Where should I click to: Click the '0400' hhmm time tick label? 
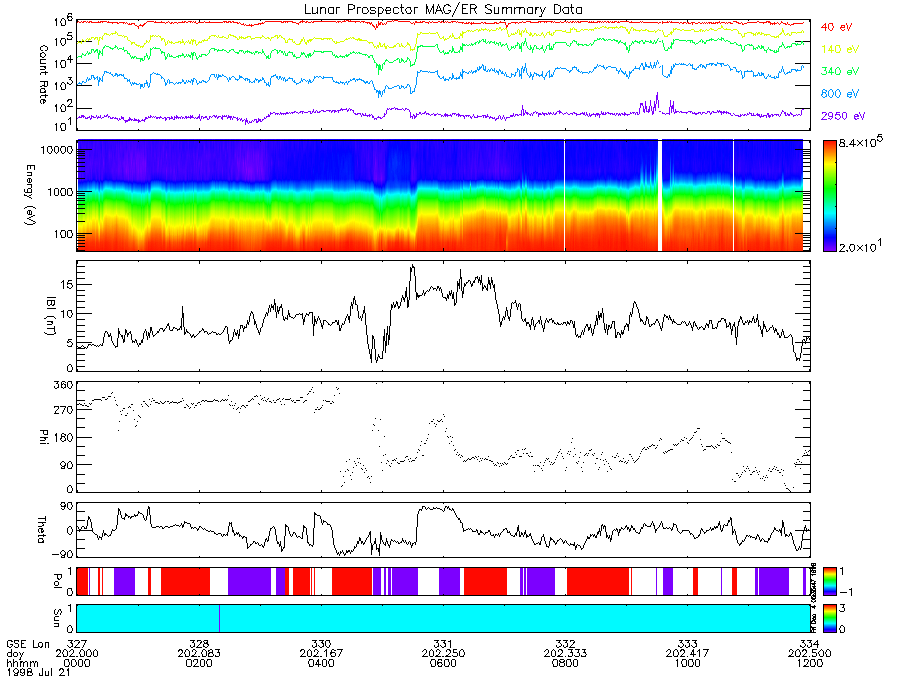[x=321, y=663]
